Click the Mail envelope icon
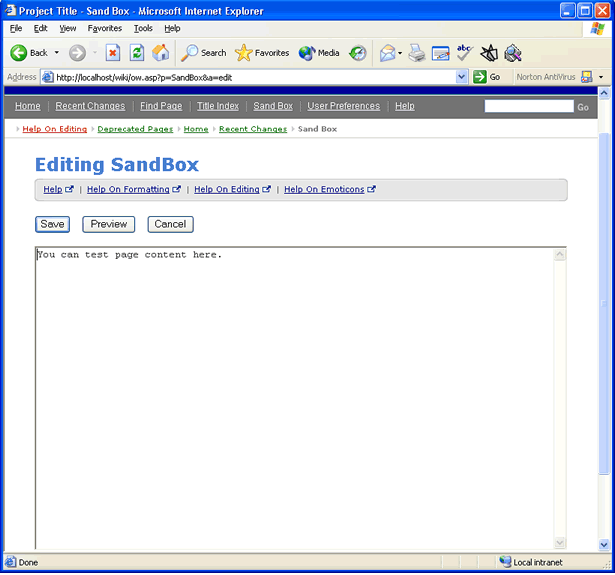 click(387, 53)
